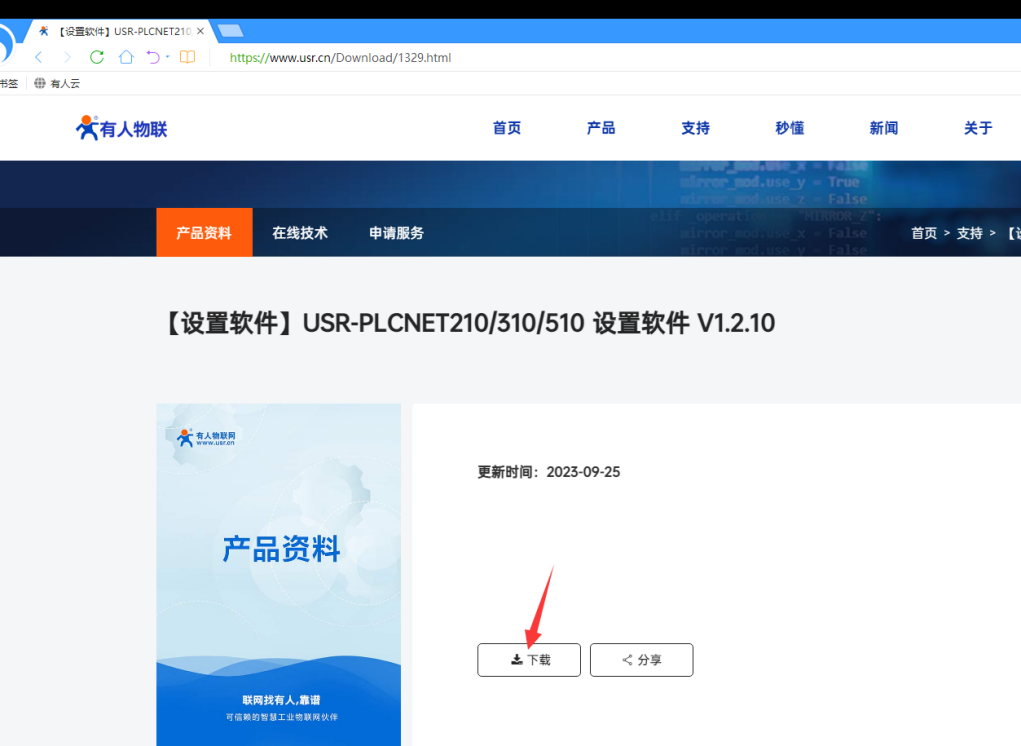Click the browser forward arrow
This screenshot has height=746, width=1021.
pyautogui.click(x=68, y=57)
